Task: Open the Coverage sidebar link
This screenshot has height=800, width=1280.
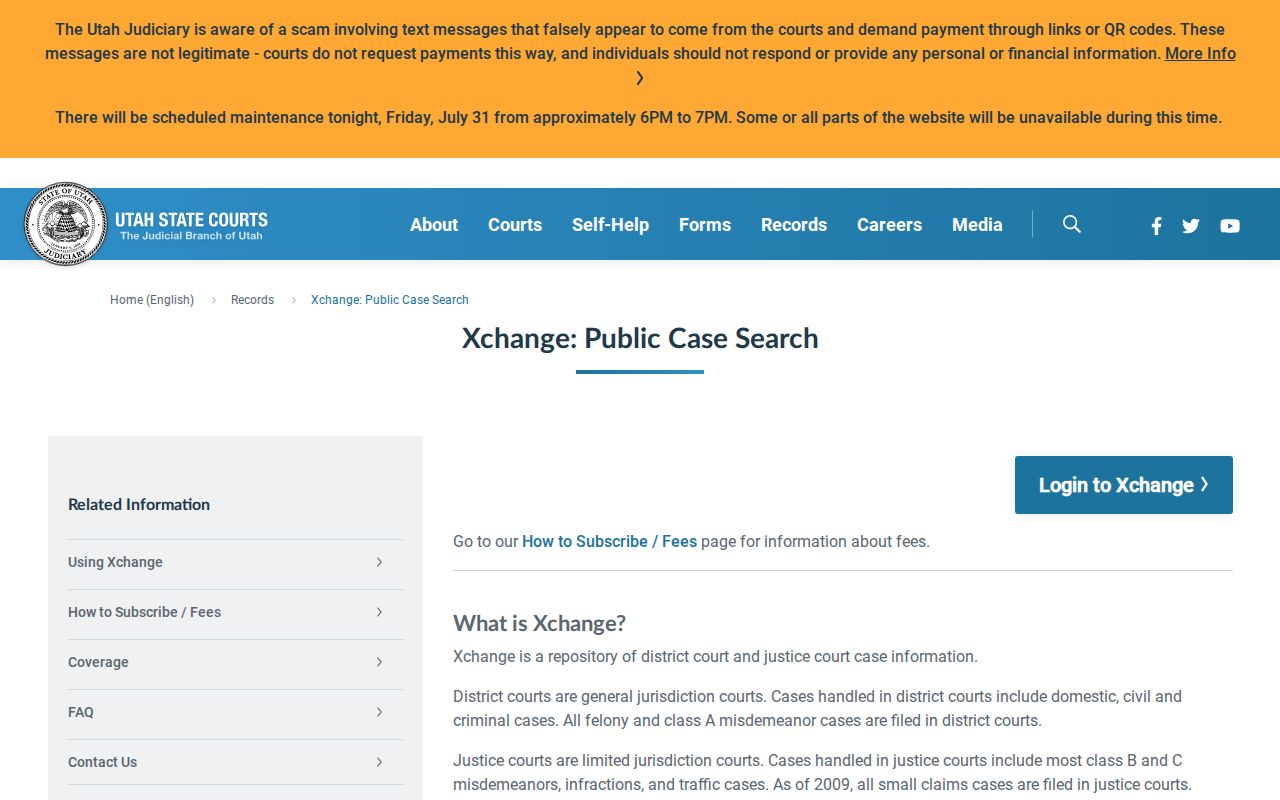Action: click(x=98, y=662)
